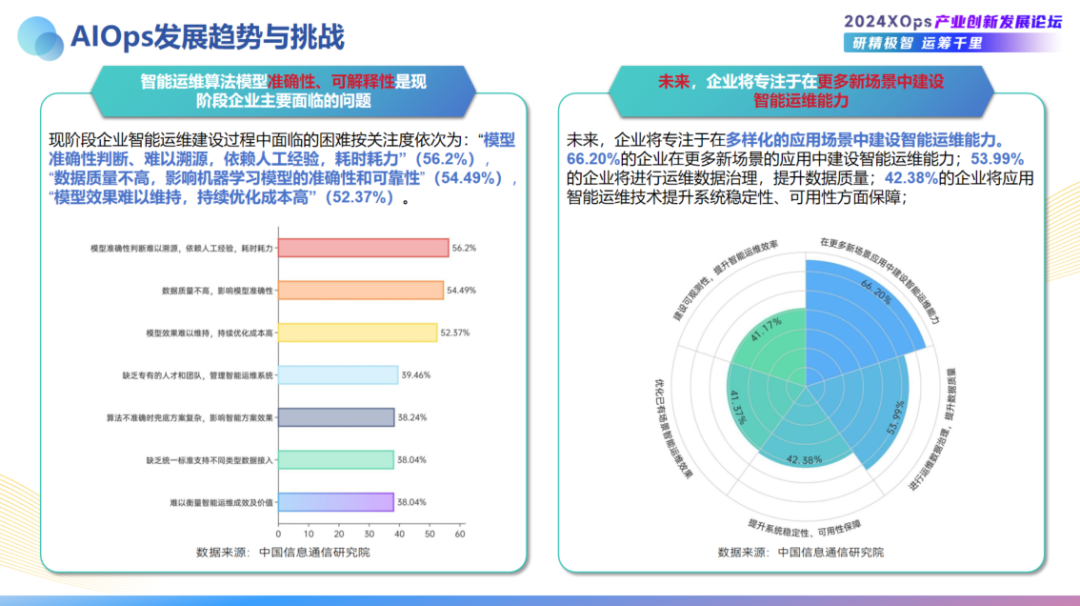Click polar label "建设可观测性，提升智能运维效率"
The width and height of the screenshot is (1080, 606).
tap(725, 280)
